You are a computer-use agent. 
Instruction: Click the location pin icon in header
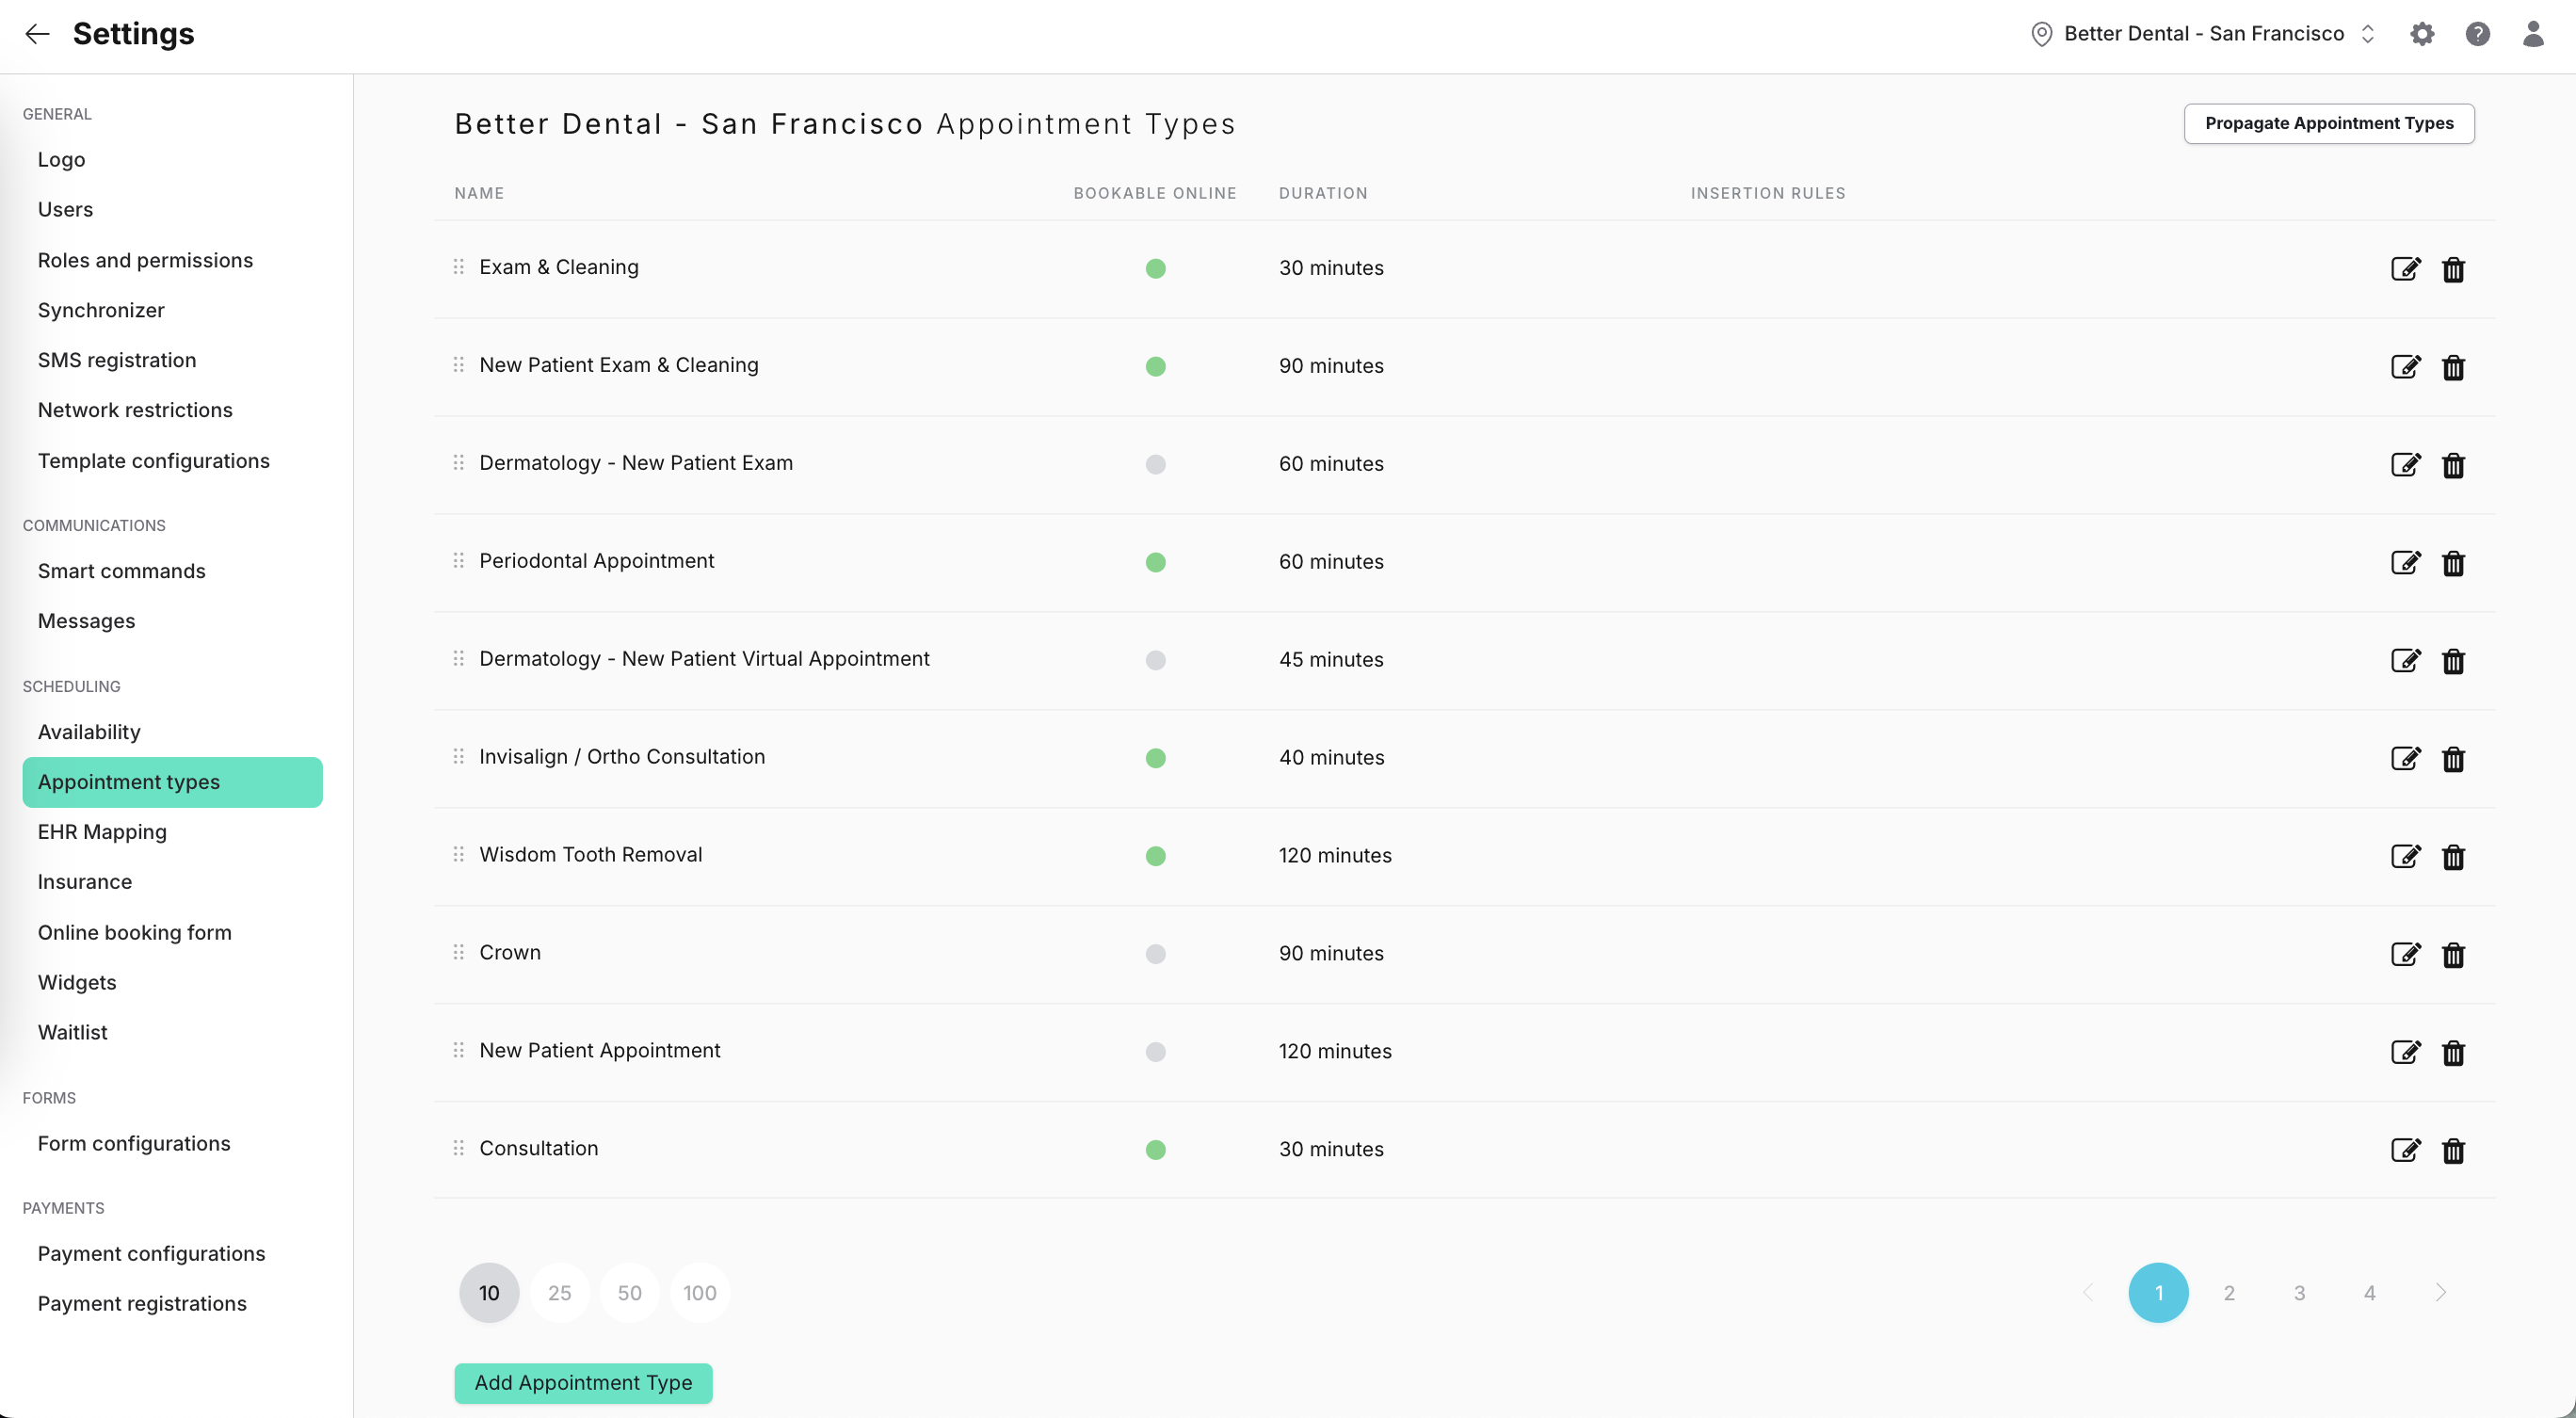[2042, 34]
